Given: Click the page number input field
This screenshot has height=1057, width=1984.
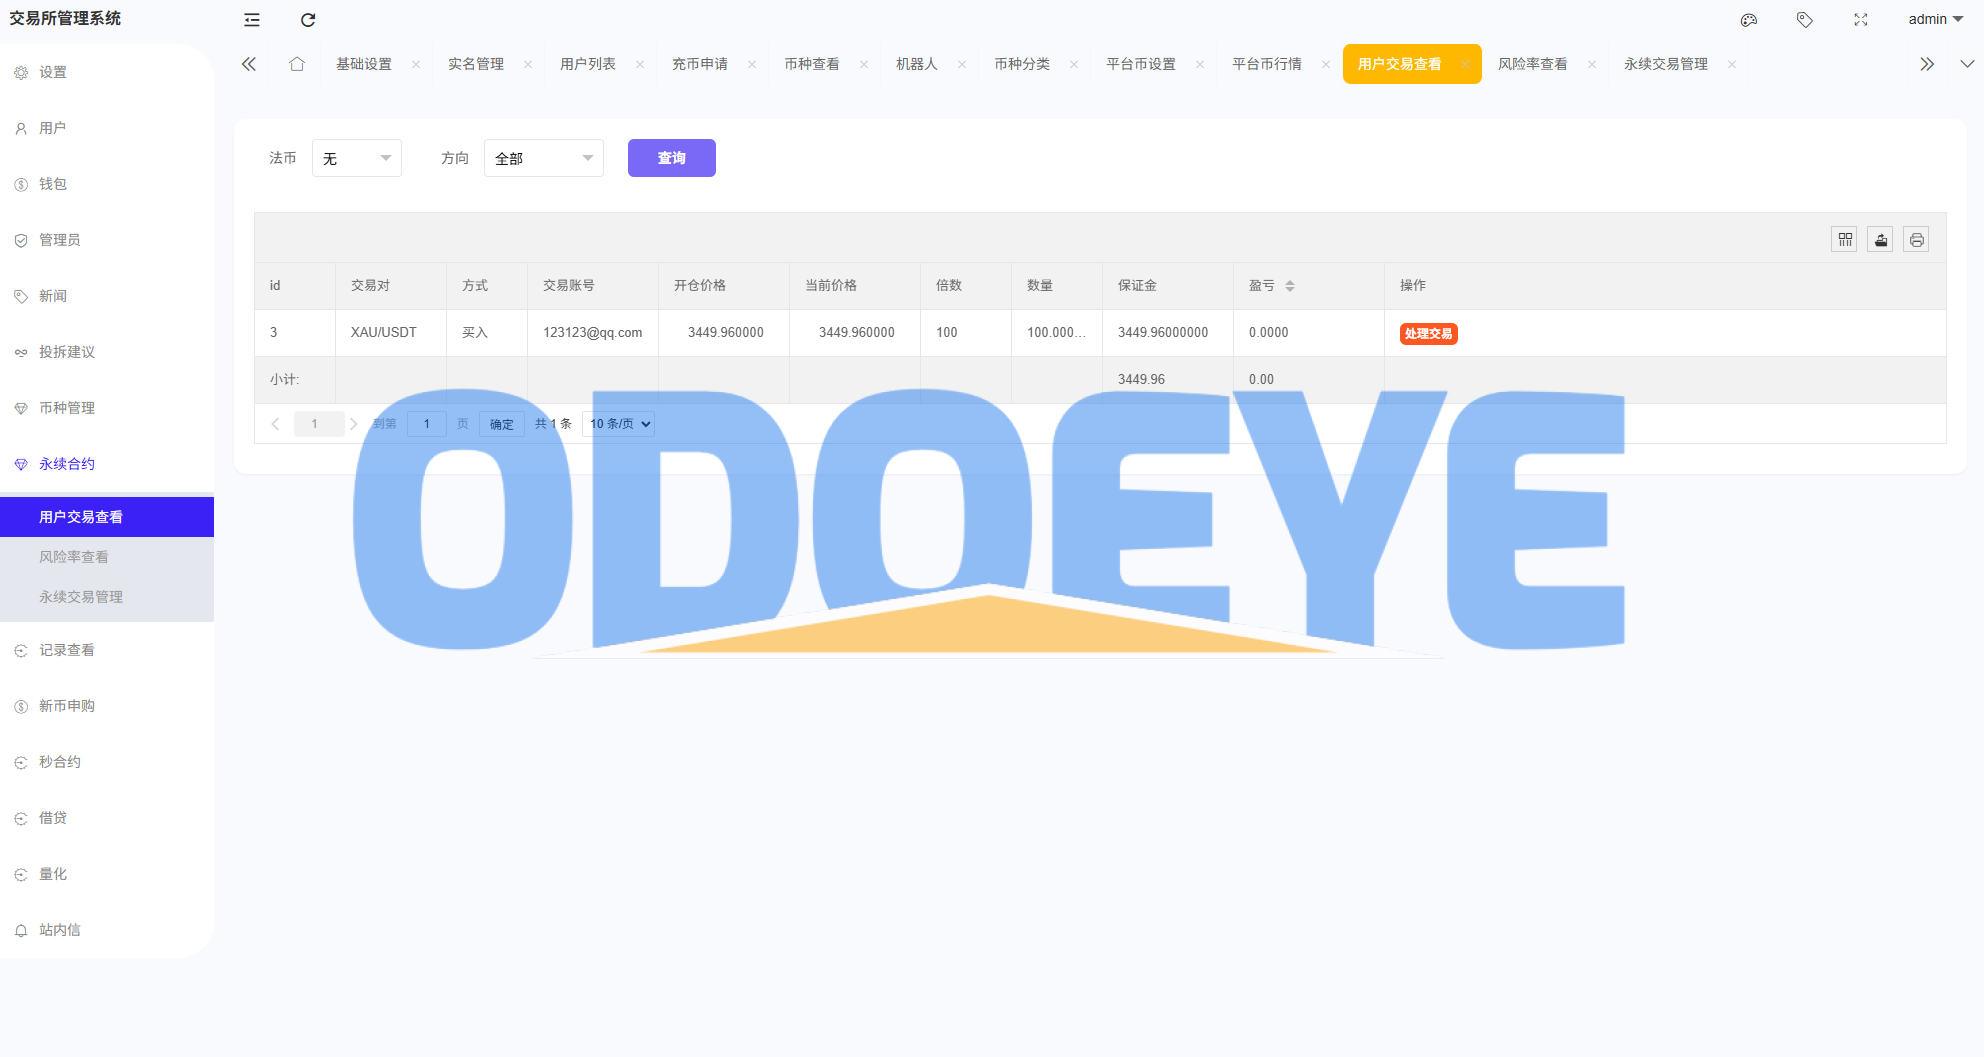Looking at the screenshot, I should pos(427,423).
